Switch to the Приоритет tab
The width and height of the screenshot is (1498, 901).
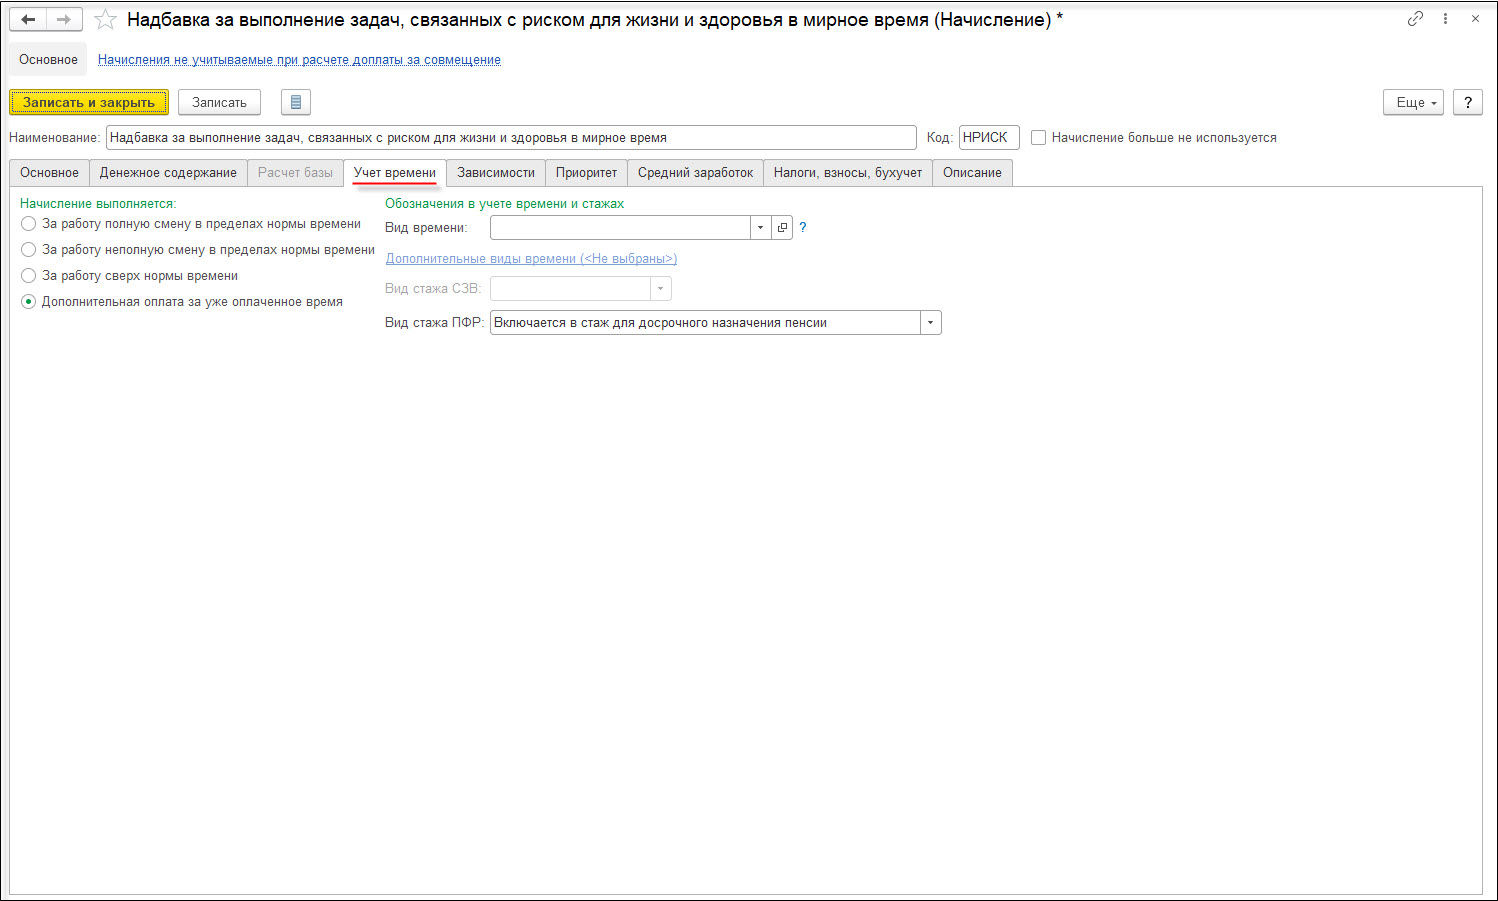[587, 173]
